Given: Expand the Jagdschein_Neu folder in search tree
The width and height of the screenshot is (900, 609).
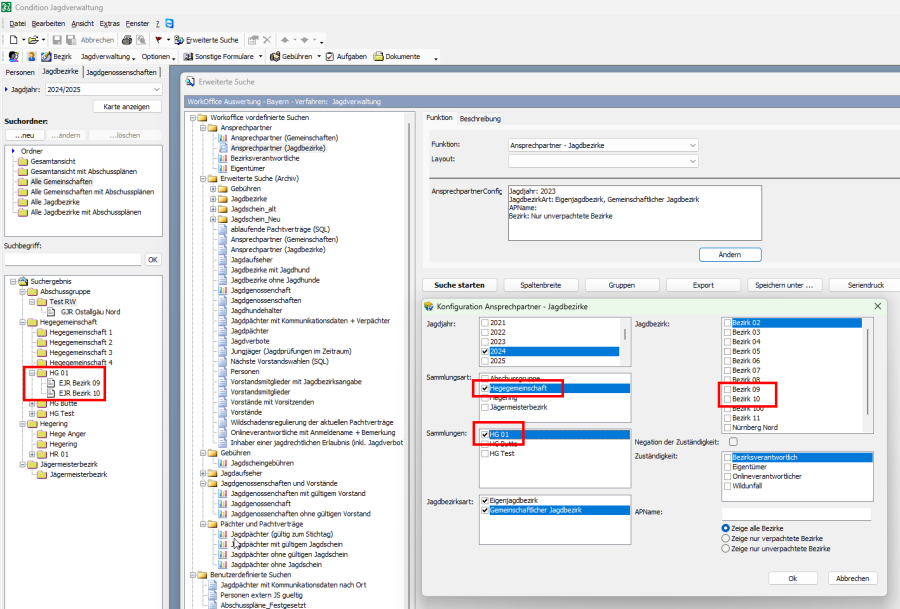Looking at the screenshot, I should click(212, 218).
